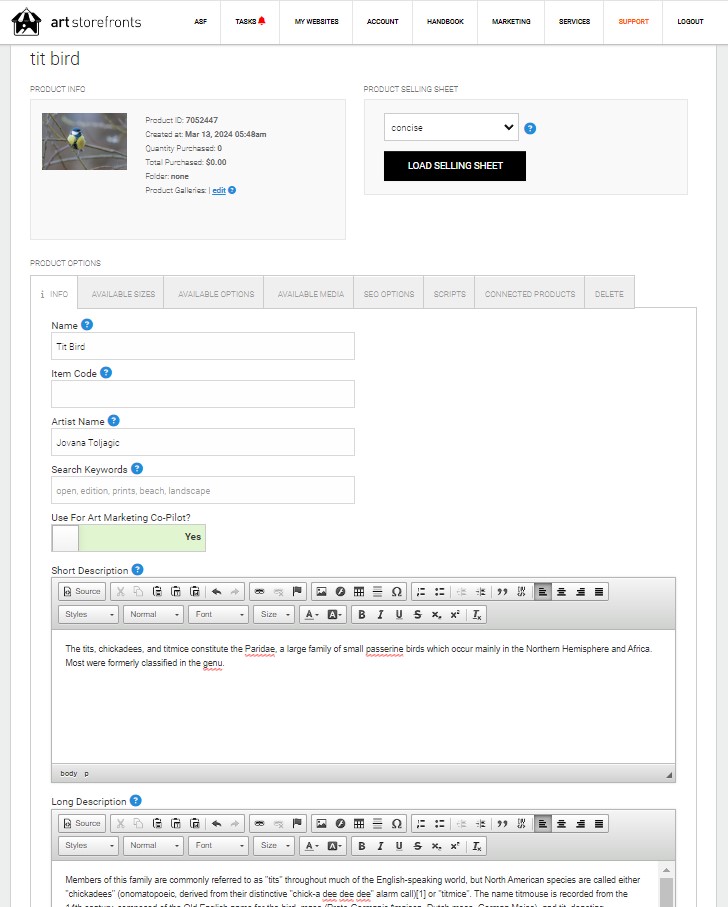The width and height of the screenshot is (728, 907).
Task: Expand Font dropdown in Long Description editor
Action: click(219, 846)
